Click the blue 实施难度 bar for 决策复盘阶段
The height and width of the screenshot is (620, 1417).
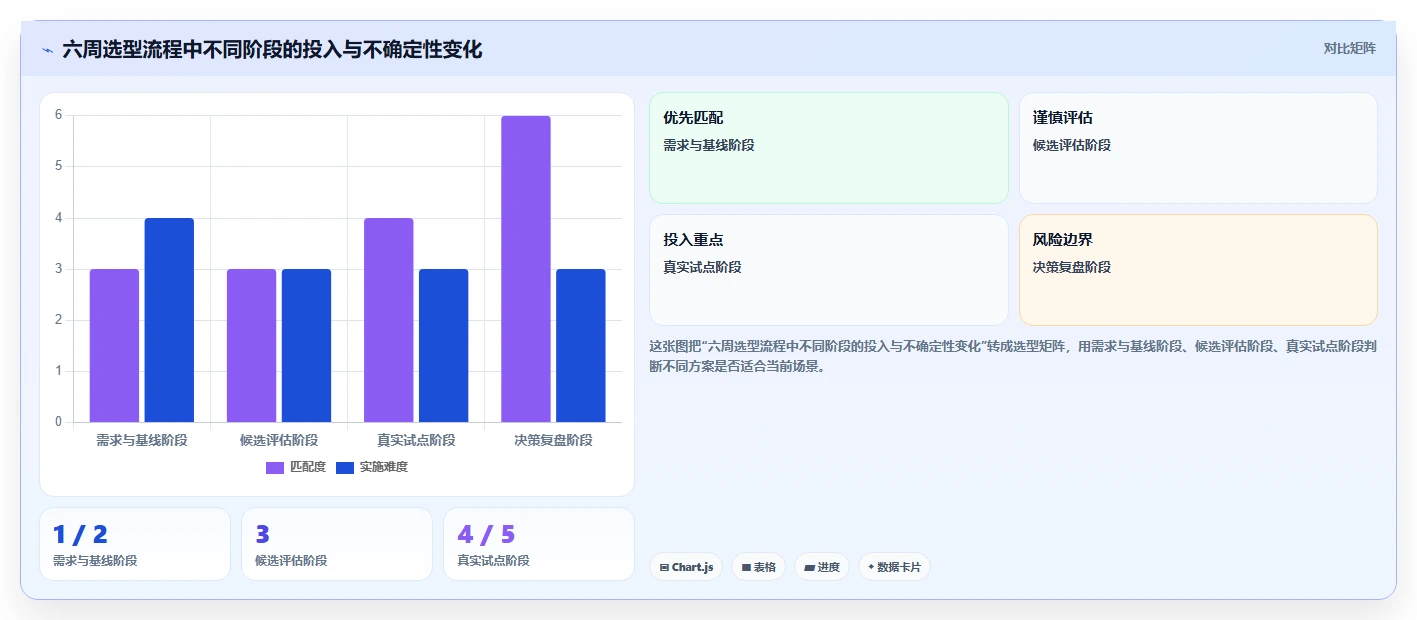point(581,345)
